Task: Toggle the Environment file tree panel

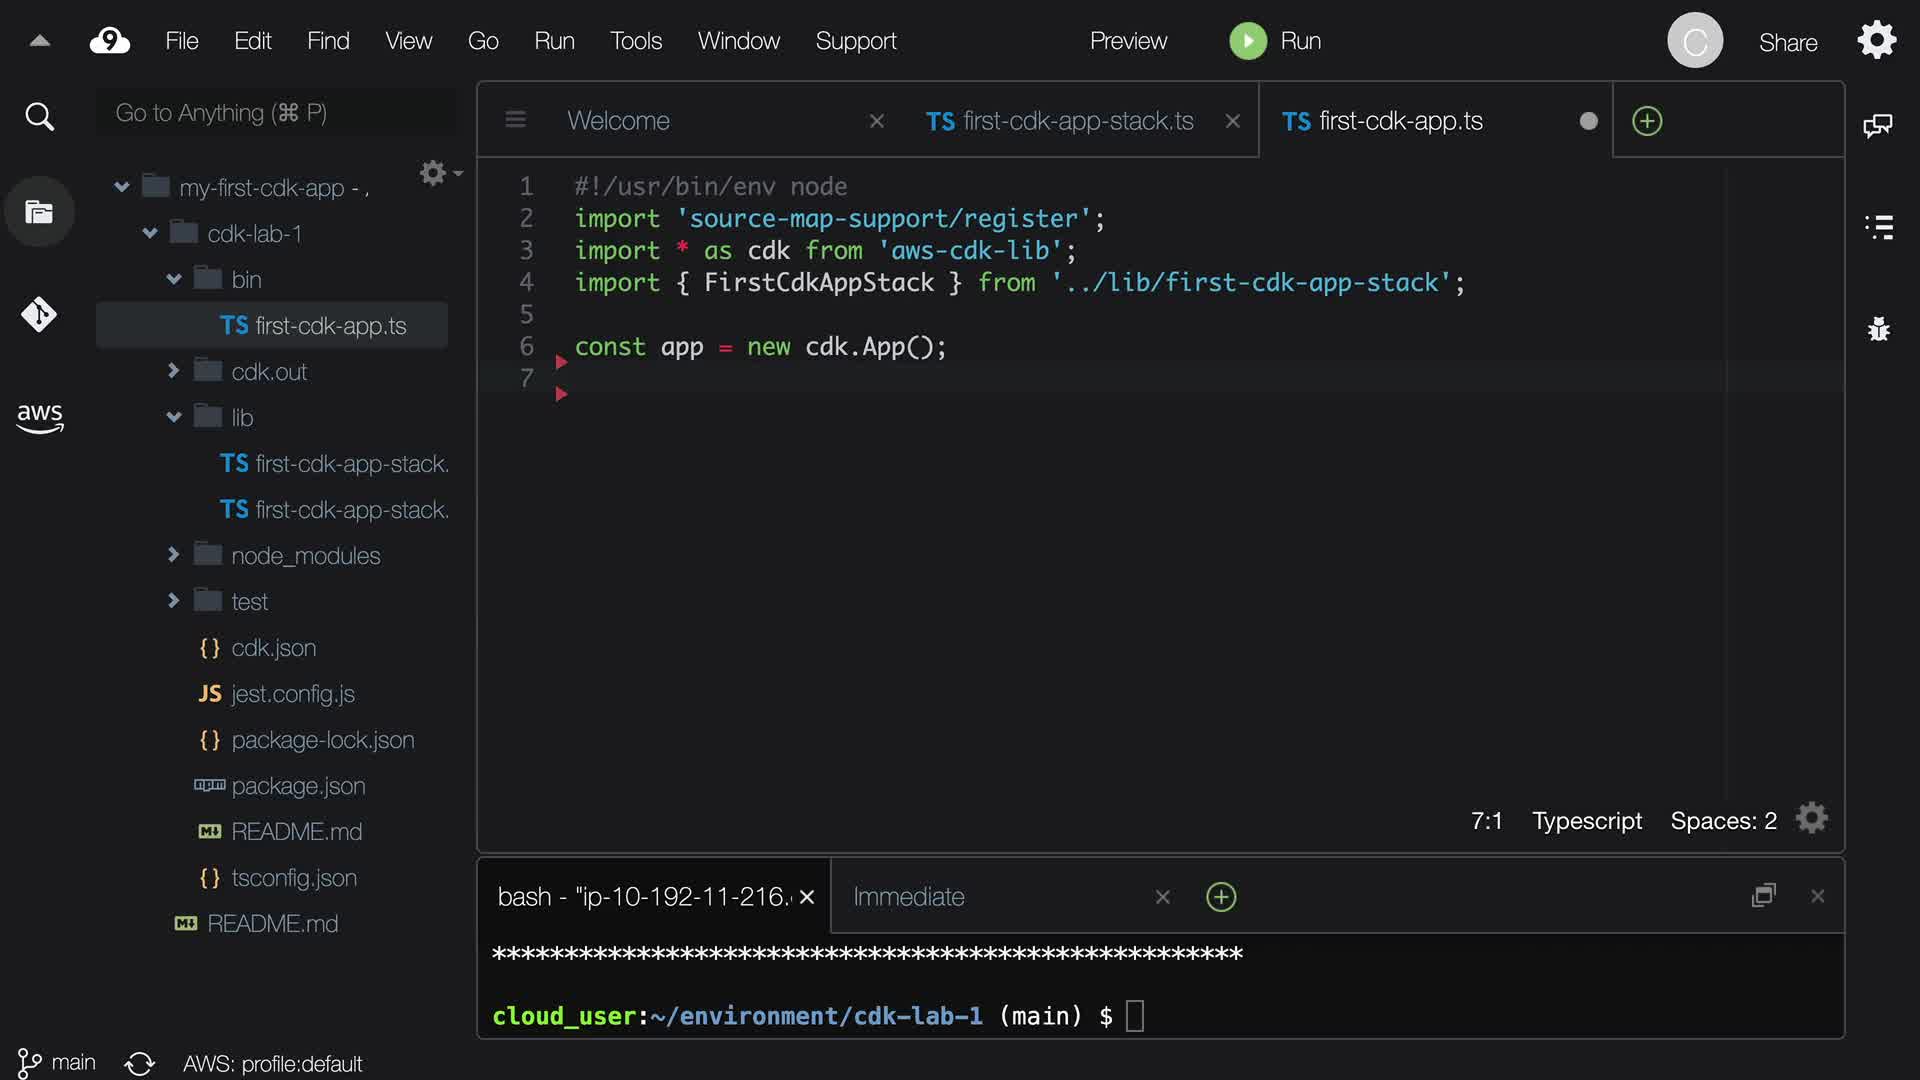Action: pos(39,212)
